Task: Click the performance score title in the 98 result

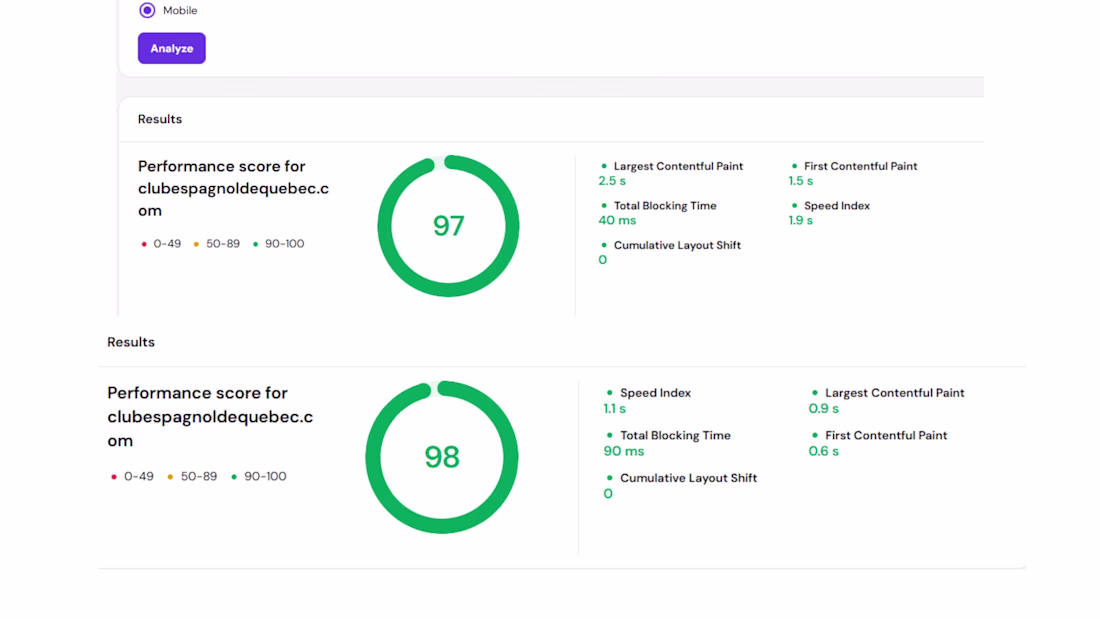Action: pyautogui.click(x=210, y=417)
